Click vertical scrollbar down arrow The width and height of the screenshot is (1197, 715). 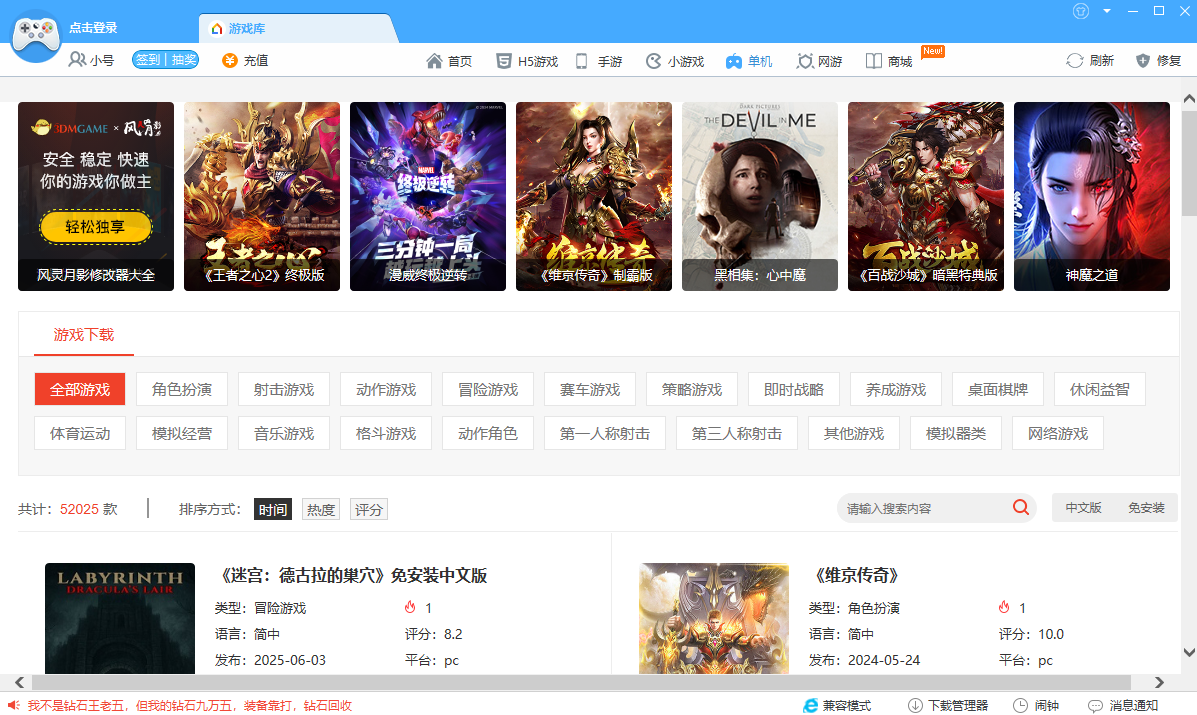click(1189, 652)
